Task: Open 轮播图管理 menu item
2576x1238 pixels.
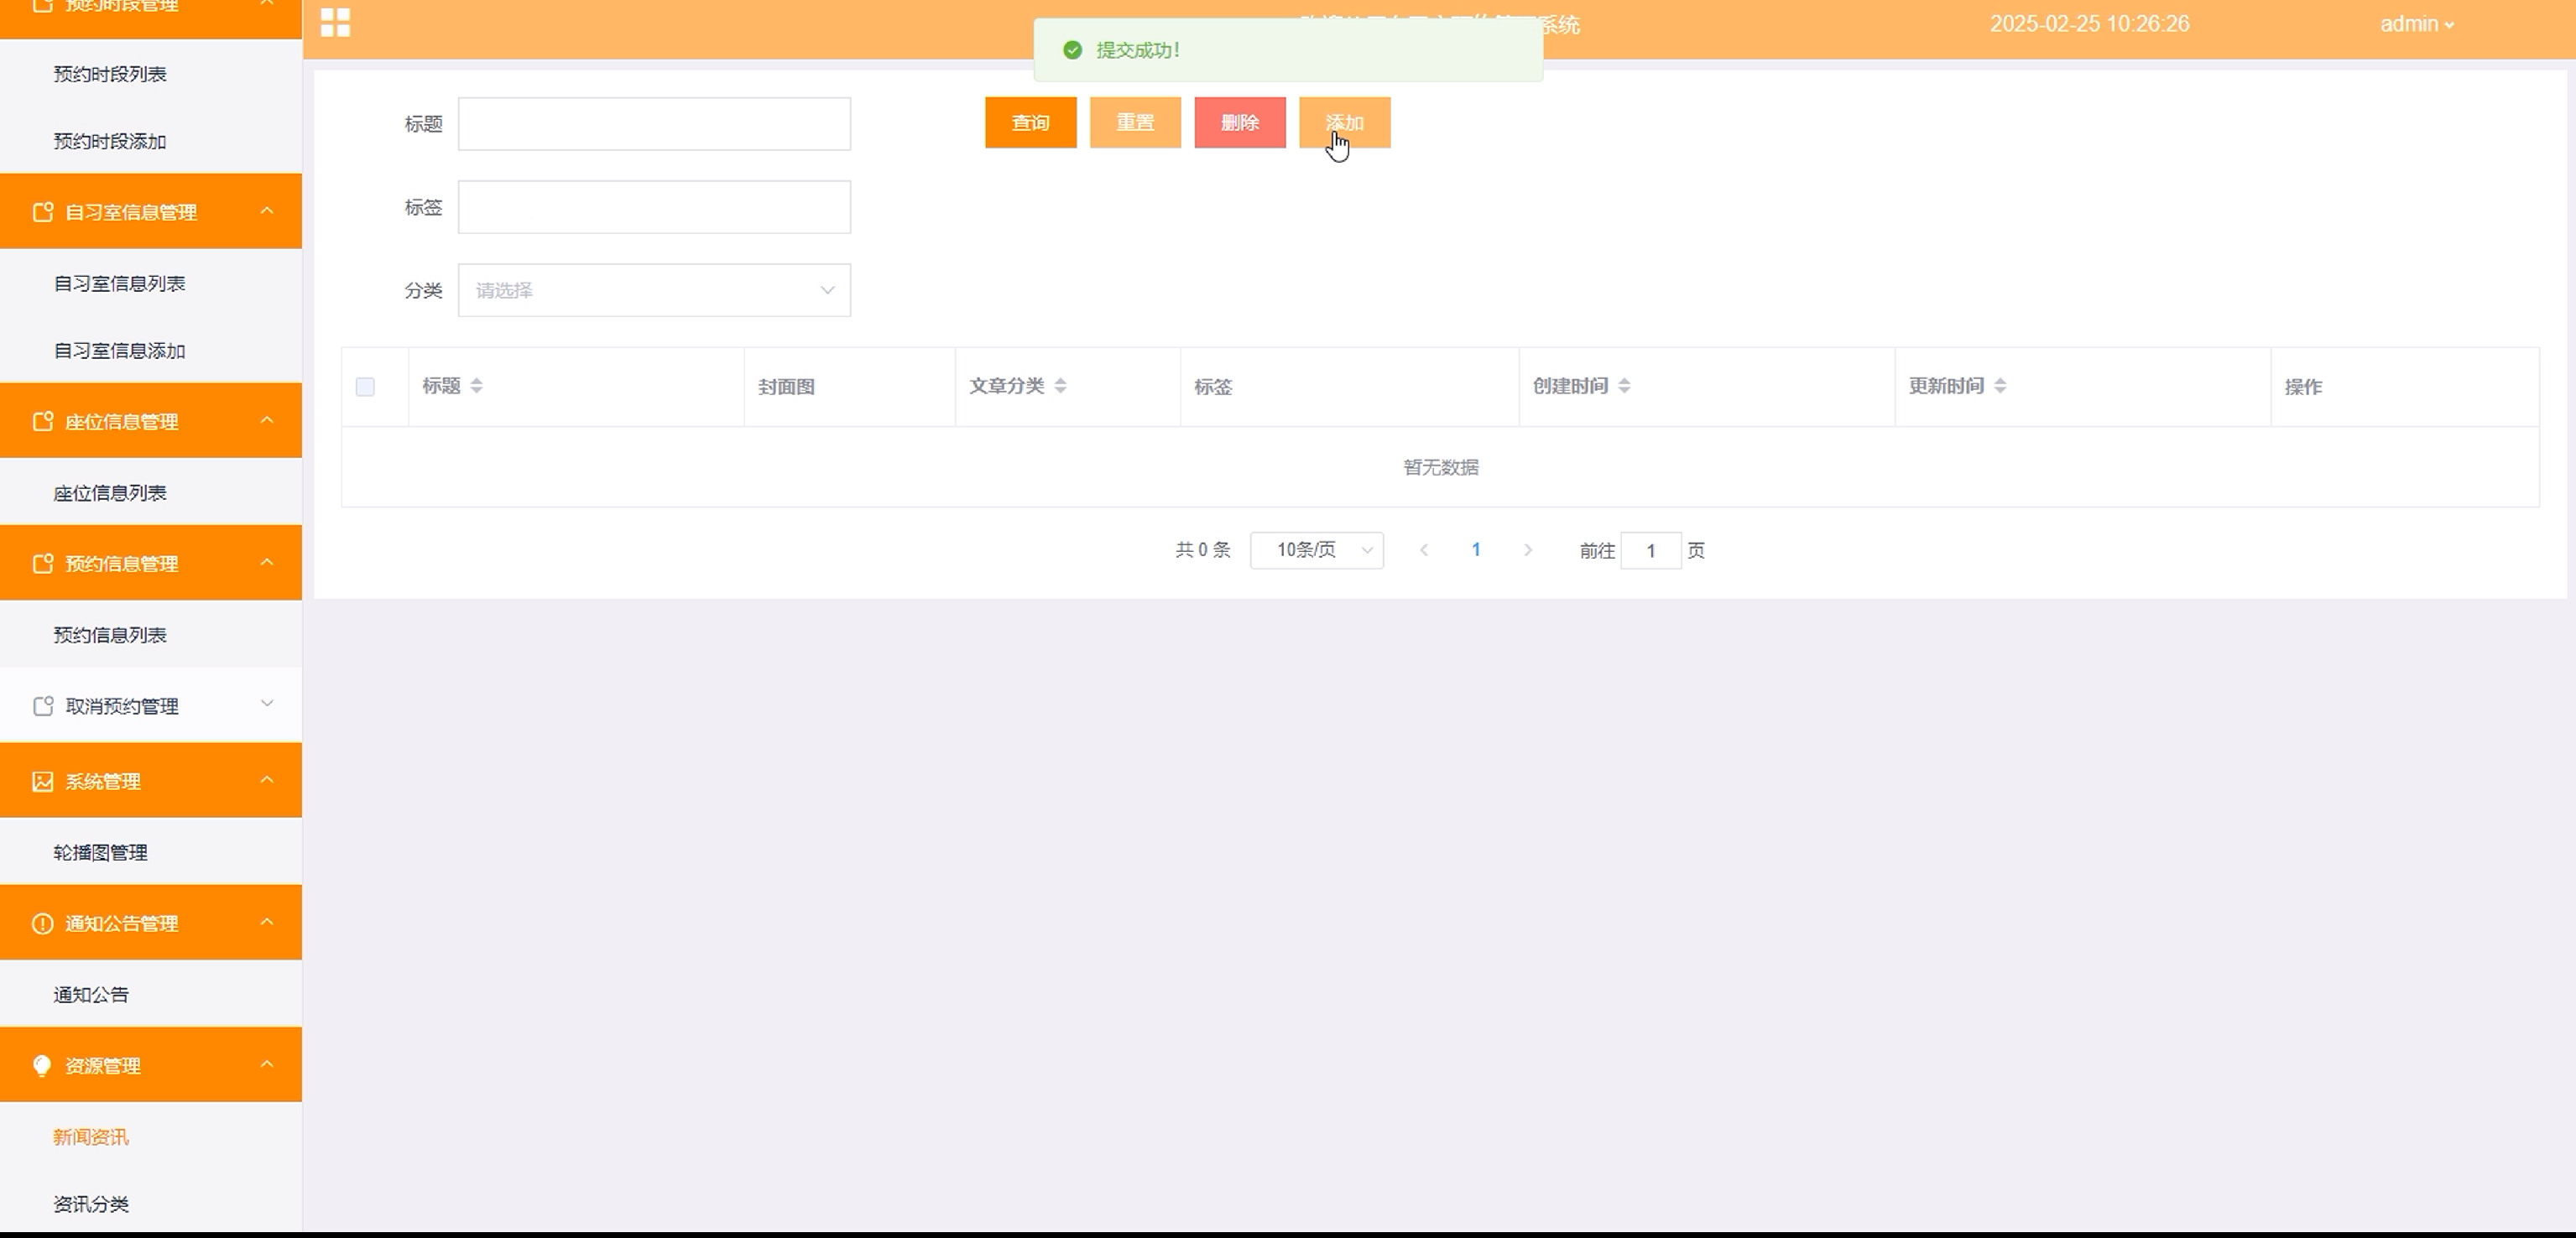Action: [x=100, y=853]
